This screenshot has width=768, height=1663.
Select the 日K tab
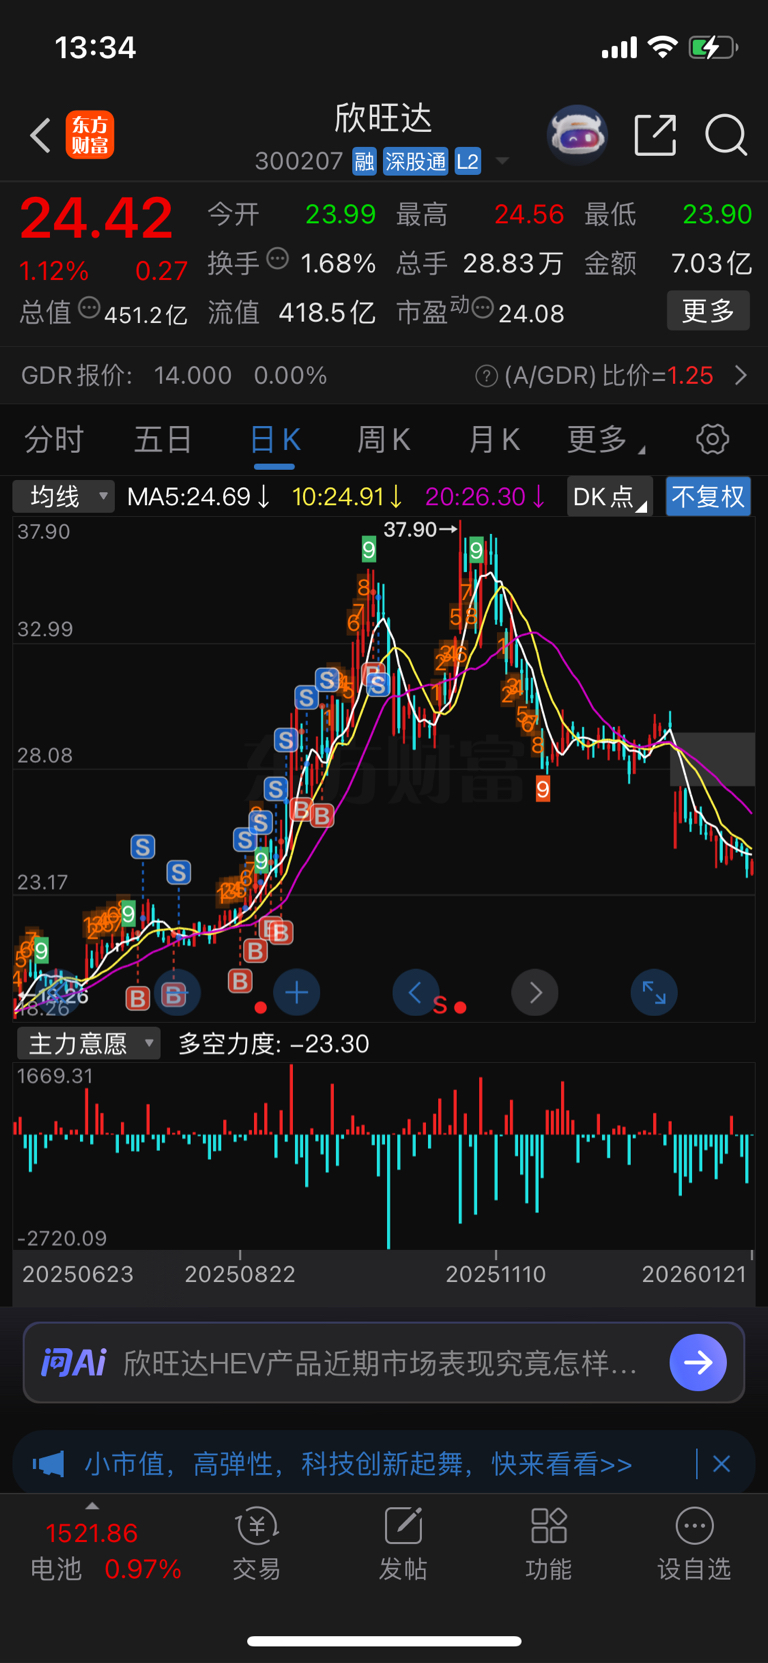pos(275,439)
